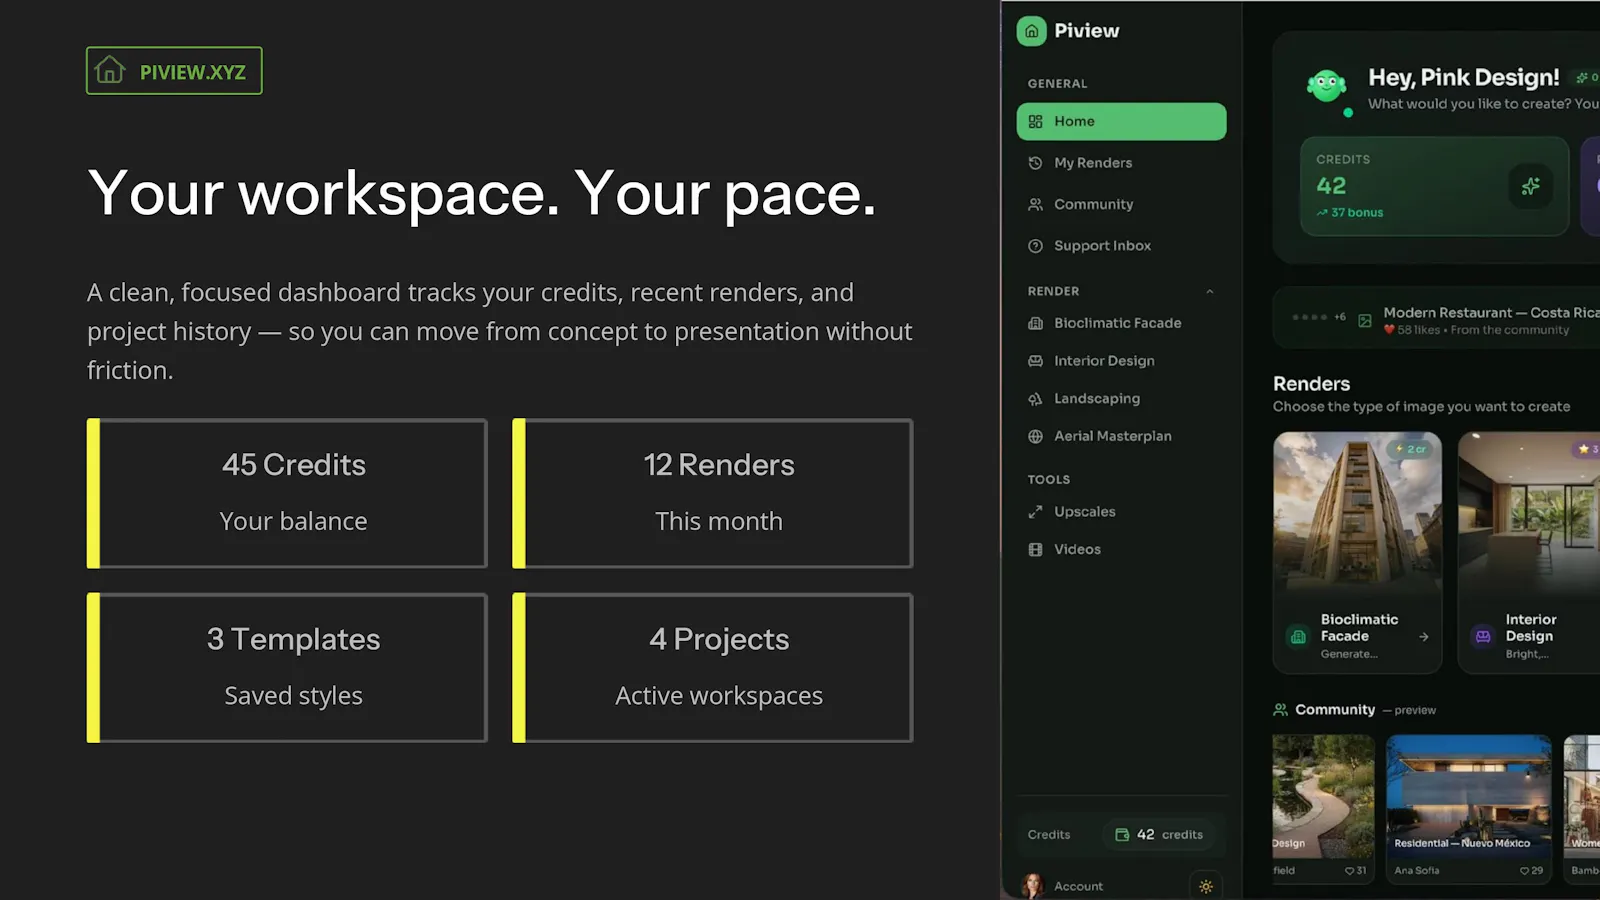Click the 42 credits wallet button
The width and height of the screenshot is (1600, 900).
click(1160, 835)
